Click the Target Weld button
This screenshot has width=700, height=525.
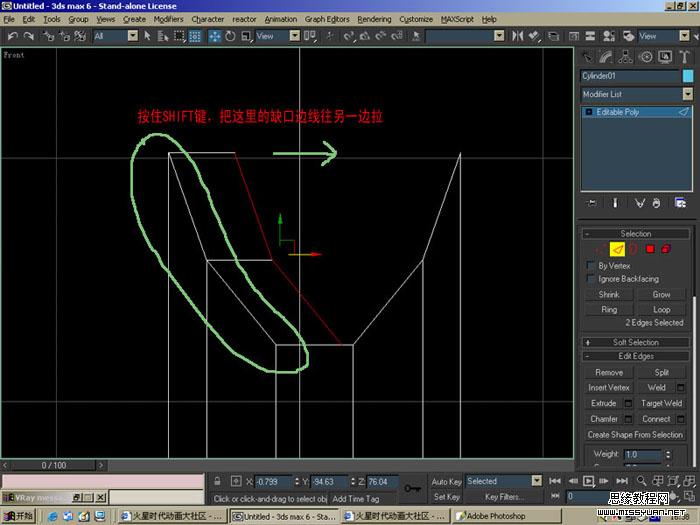[662, 404]
